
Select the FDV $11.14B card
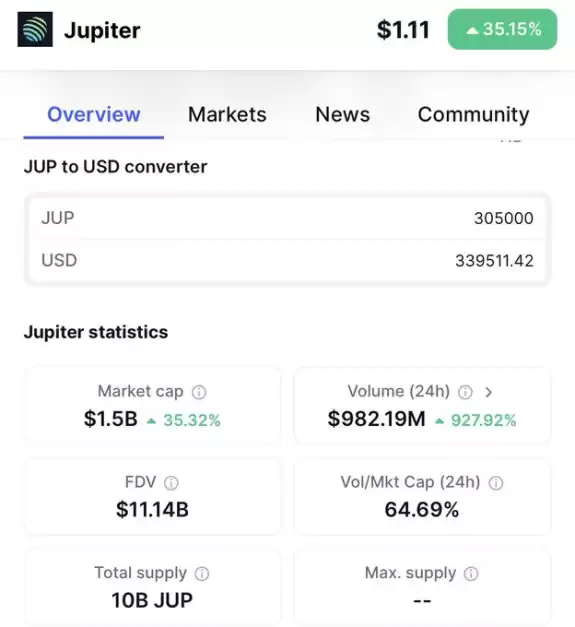[152, 496]
